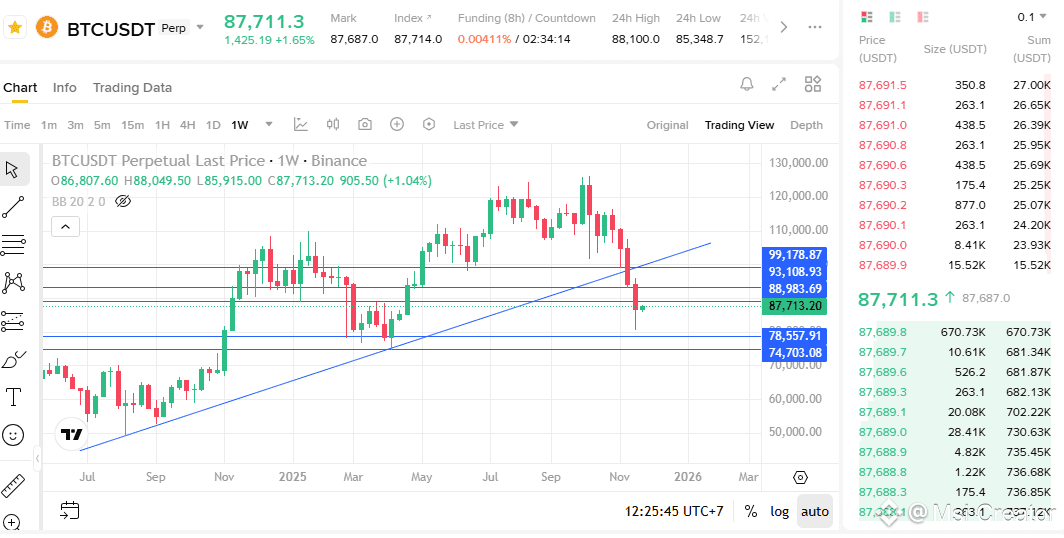Open chart settings hexagon on time axis
The width and height of the screenshot is (1064, 538).
tap(801, 478)
